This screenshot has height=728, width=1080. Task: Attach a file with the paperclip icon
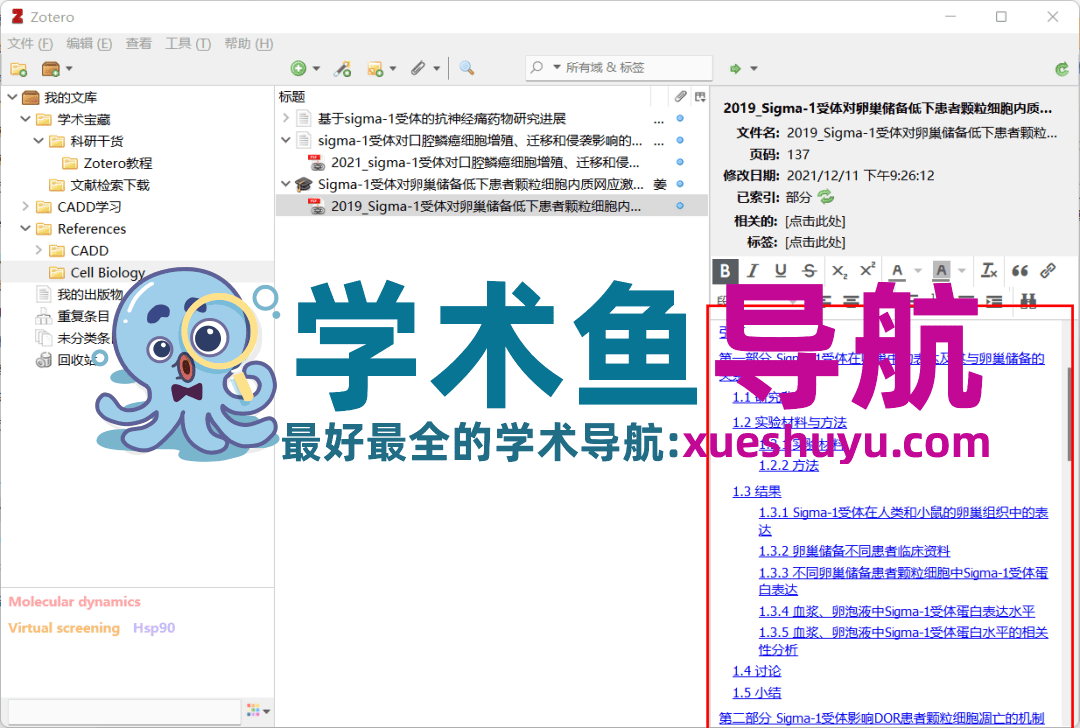417,68
